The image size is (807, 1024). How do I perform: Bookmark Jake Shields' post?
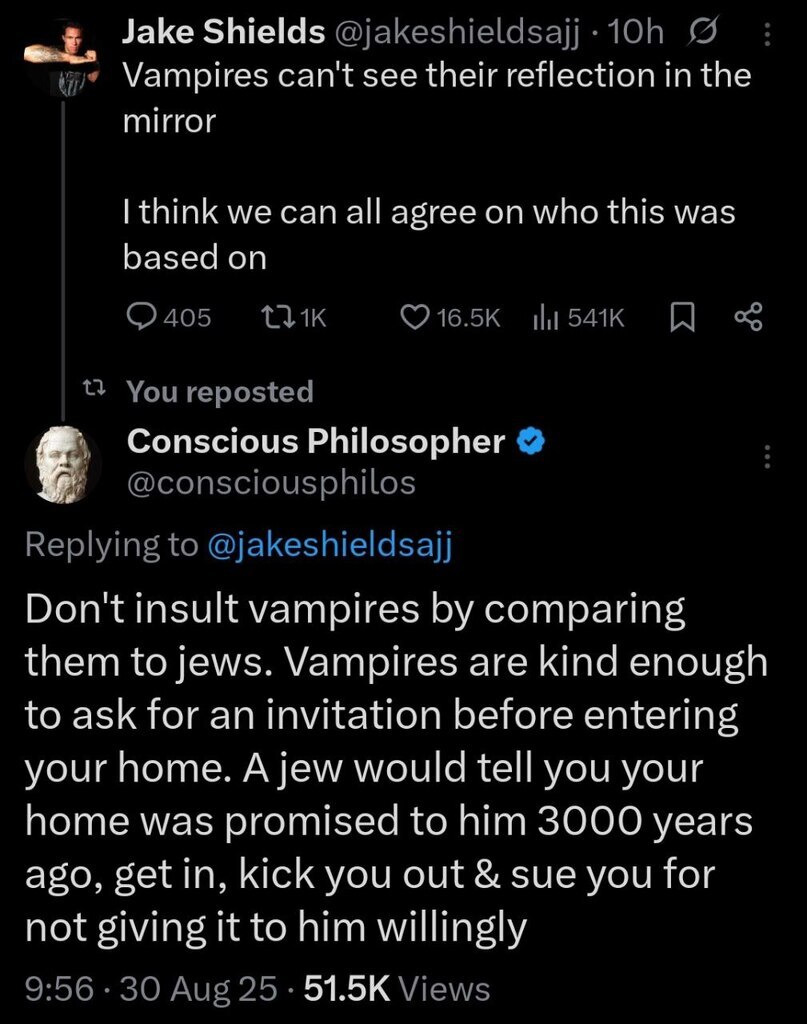coord(682,317)
